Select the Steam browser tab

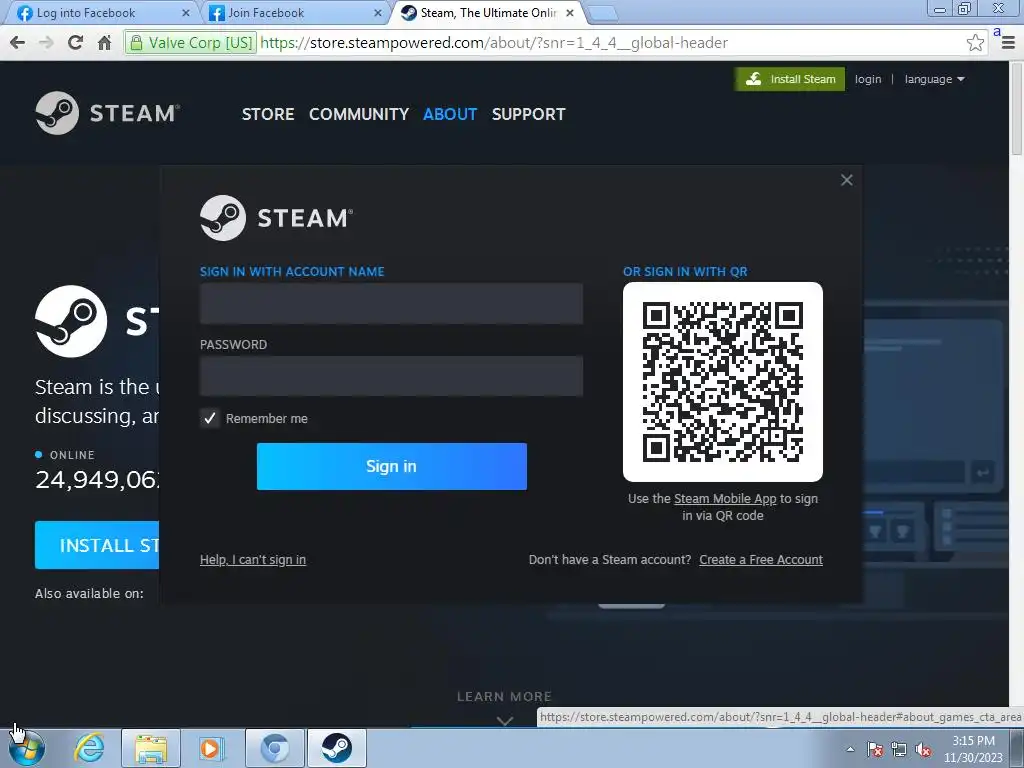pos(487,12)
